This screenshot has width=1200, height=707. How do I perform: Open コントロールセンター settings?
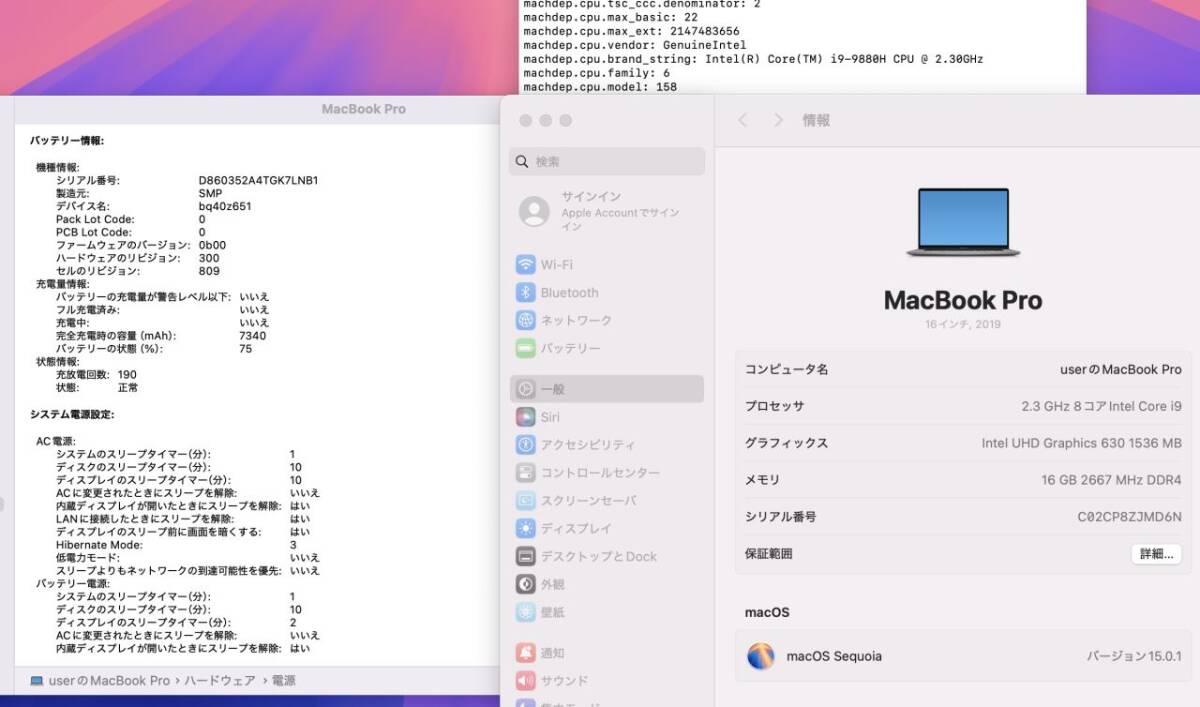click(x=598, y=472)
